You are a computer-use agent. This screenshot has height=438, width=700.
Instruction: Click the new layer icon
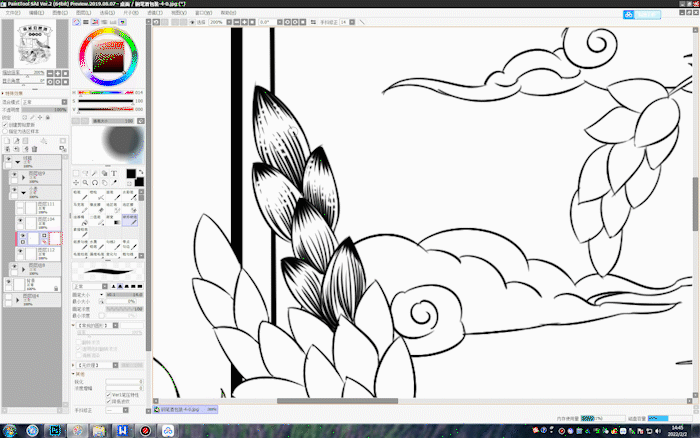pyautogui.click(x=8, y=139)
